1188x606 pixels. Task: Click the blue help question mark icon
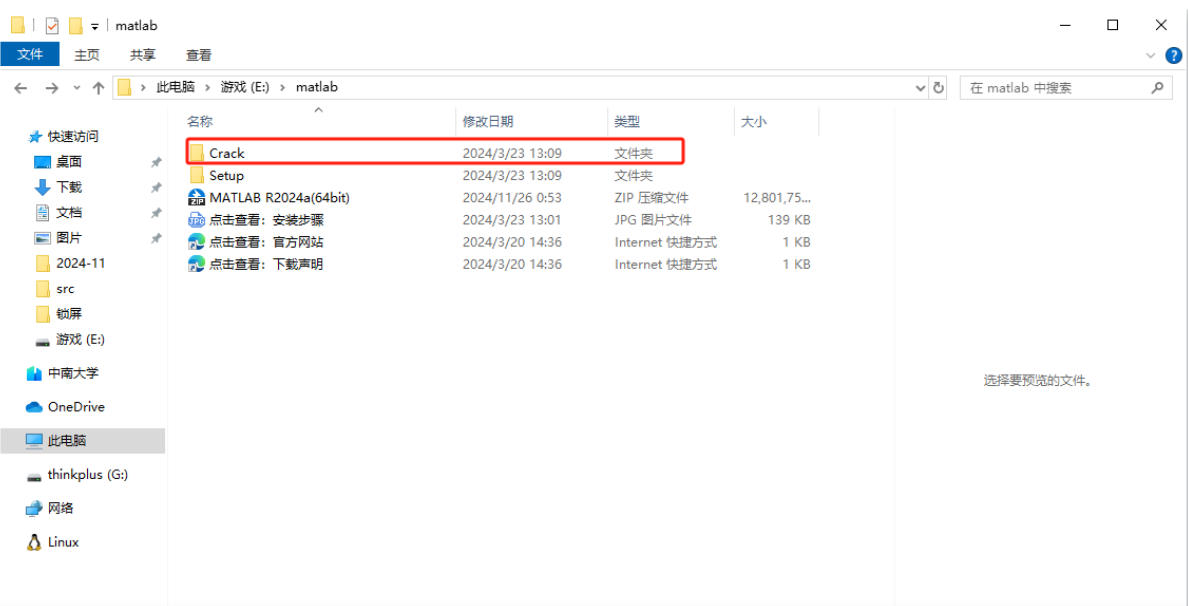[x=1174, y=55]
